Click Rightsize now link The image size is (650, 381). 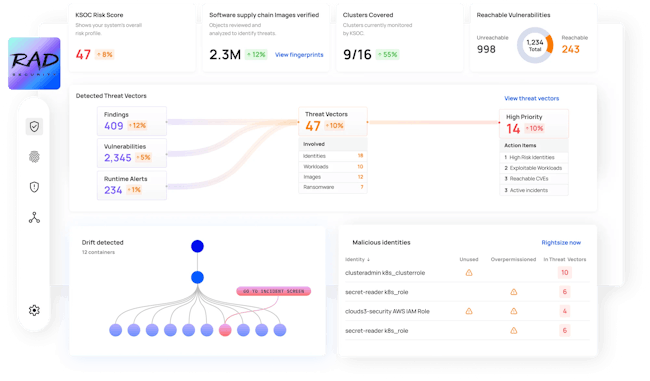click(x=561, y=243)
